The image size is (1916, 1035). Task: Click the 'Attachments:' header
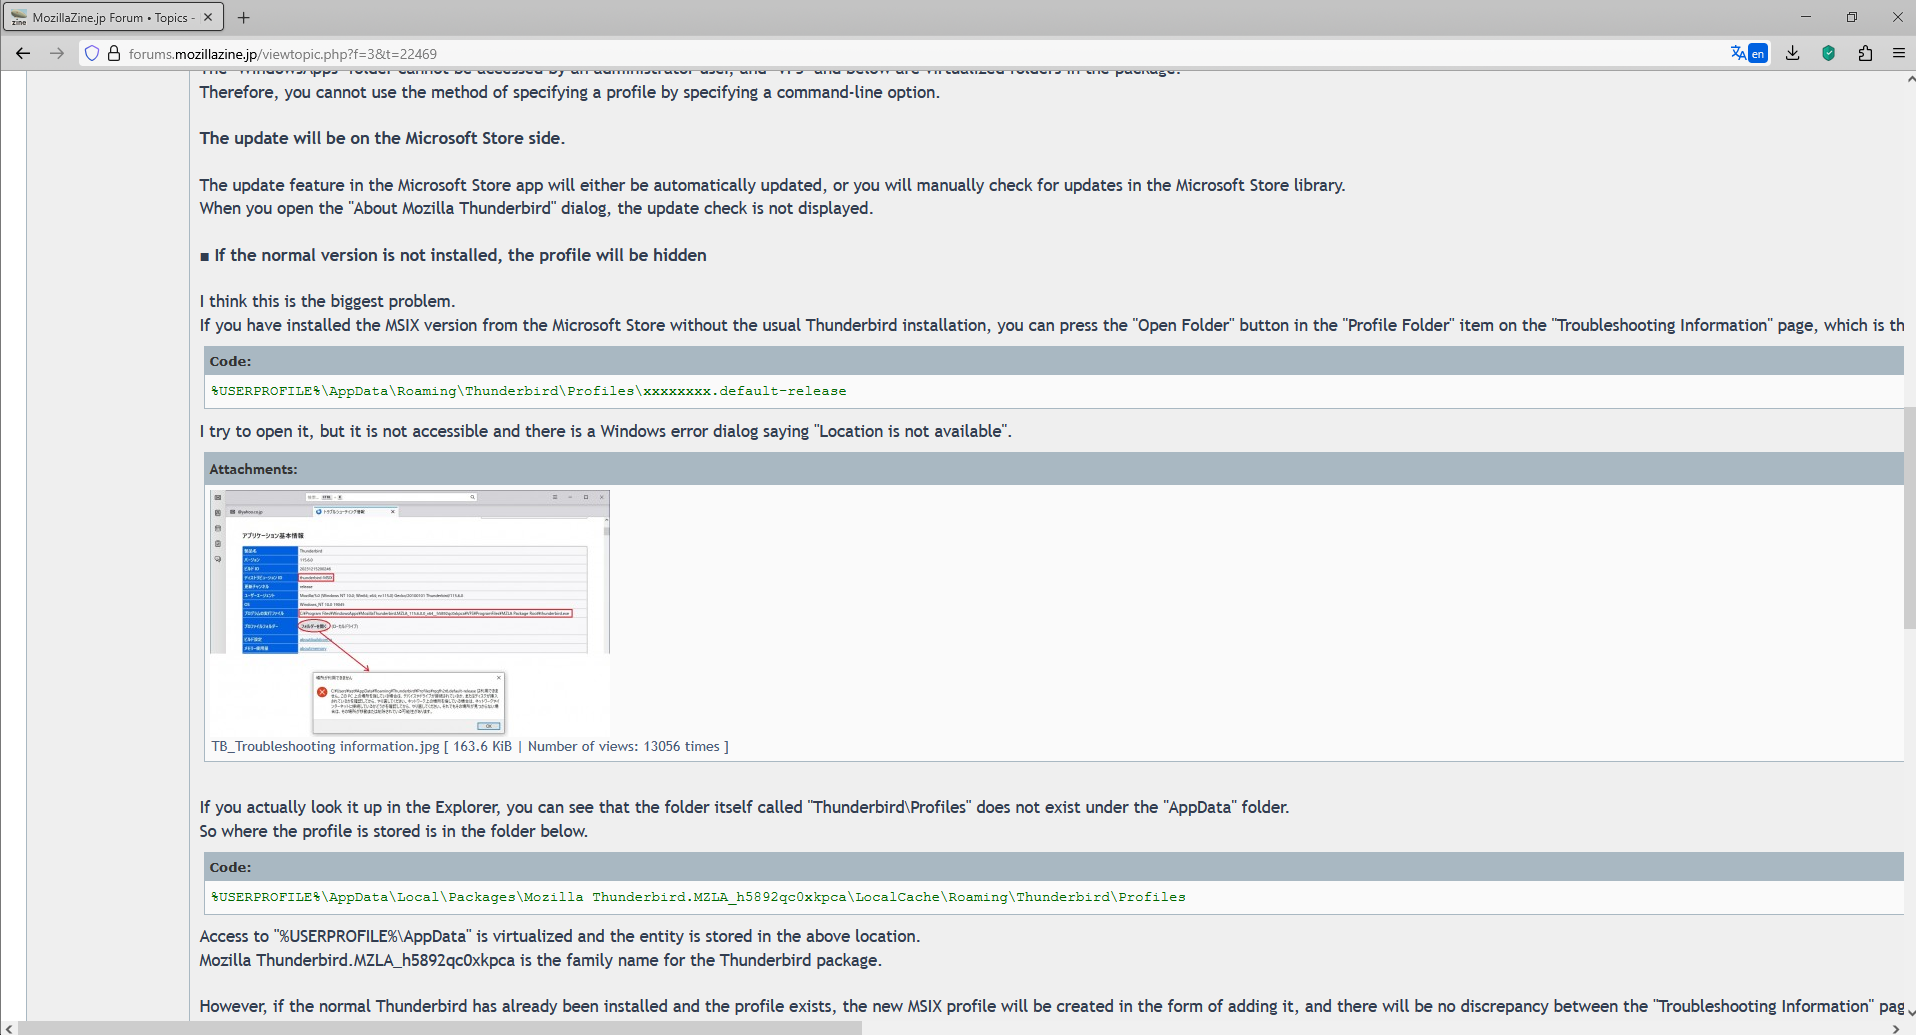pyautogui.click(x=253, y=469)
